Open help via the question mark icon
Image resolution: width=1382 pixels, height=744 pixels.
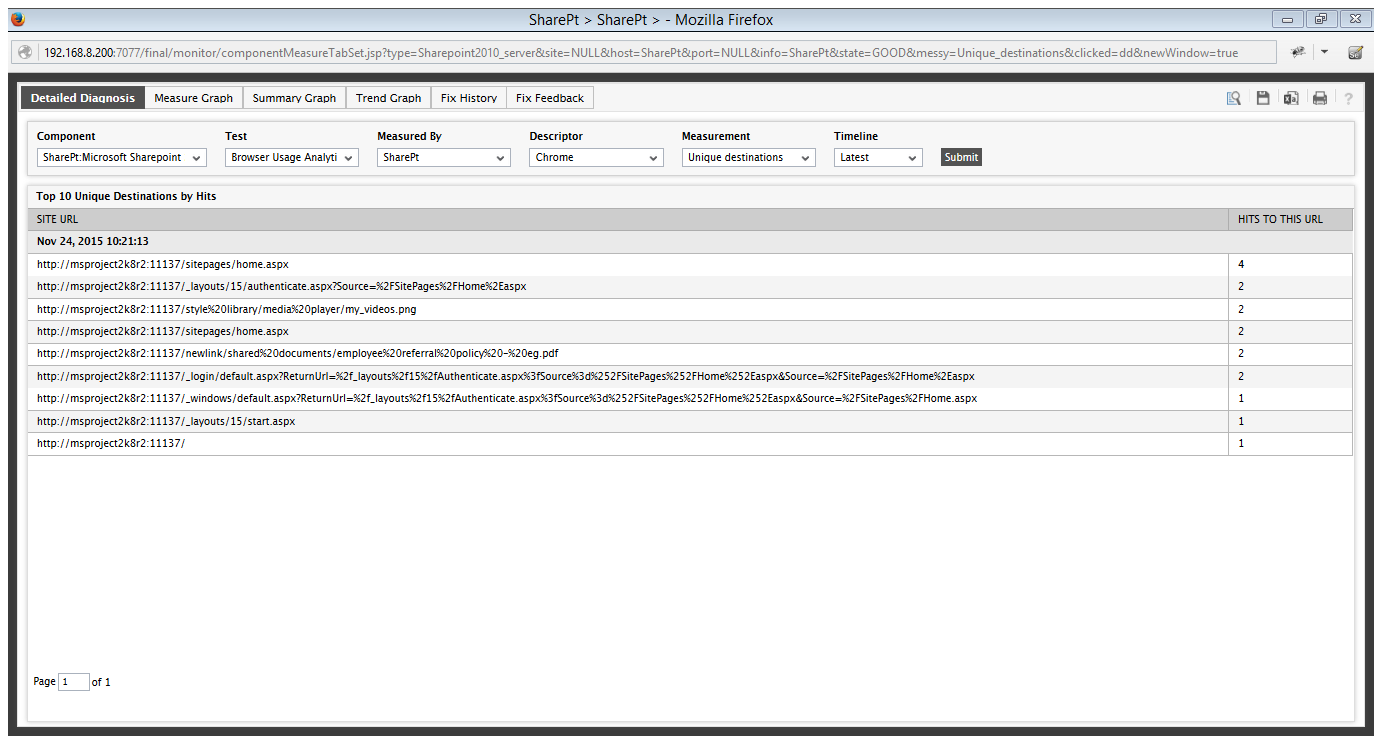coord(1348,98)
